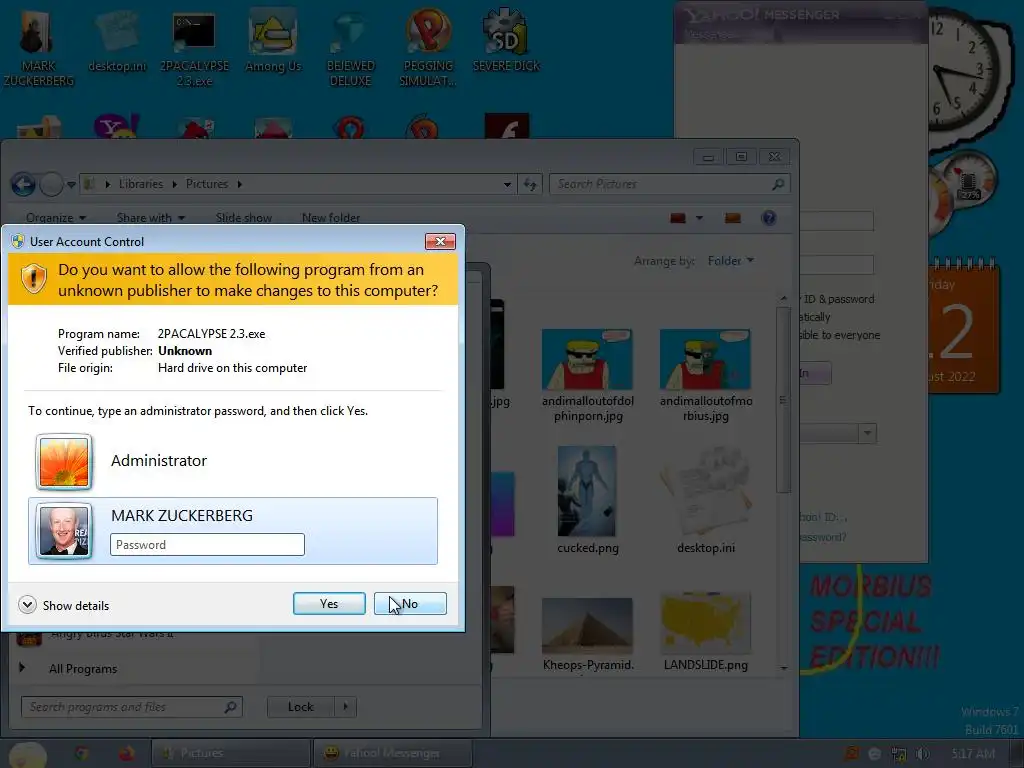
Task: Click the search magnifier in Search Pictures
Action: click(x=778, y=184)
